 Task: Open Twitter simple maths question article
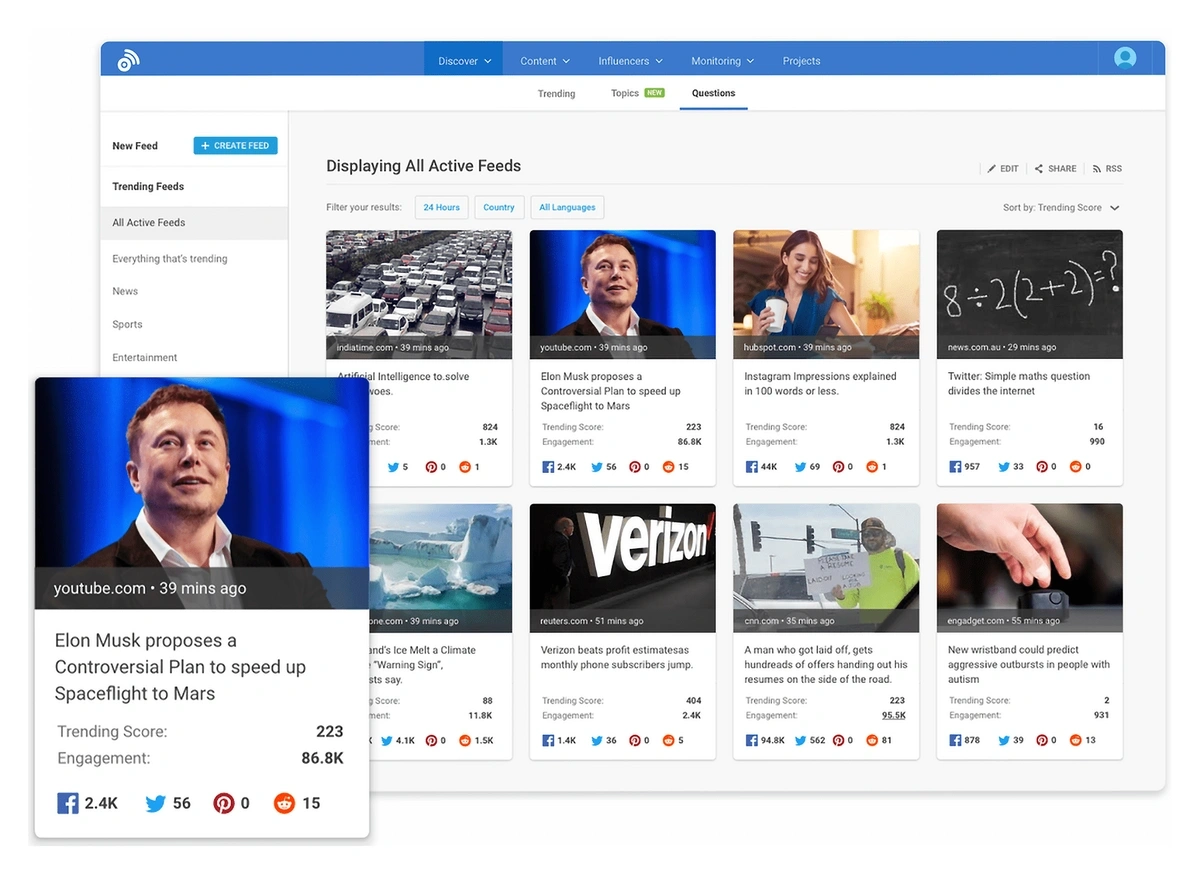tap(1019, 384)
